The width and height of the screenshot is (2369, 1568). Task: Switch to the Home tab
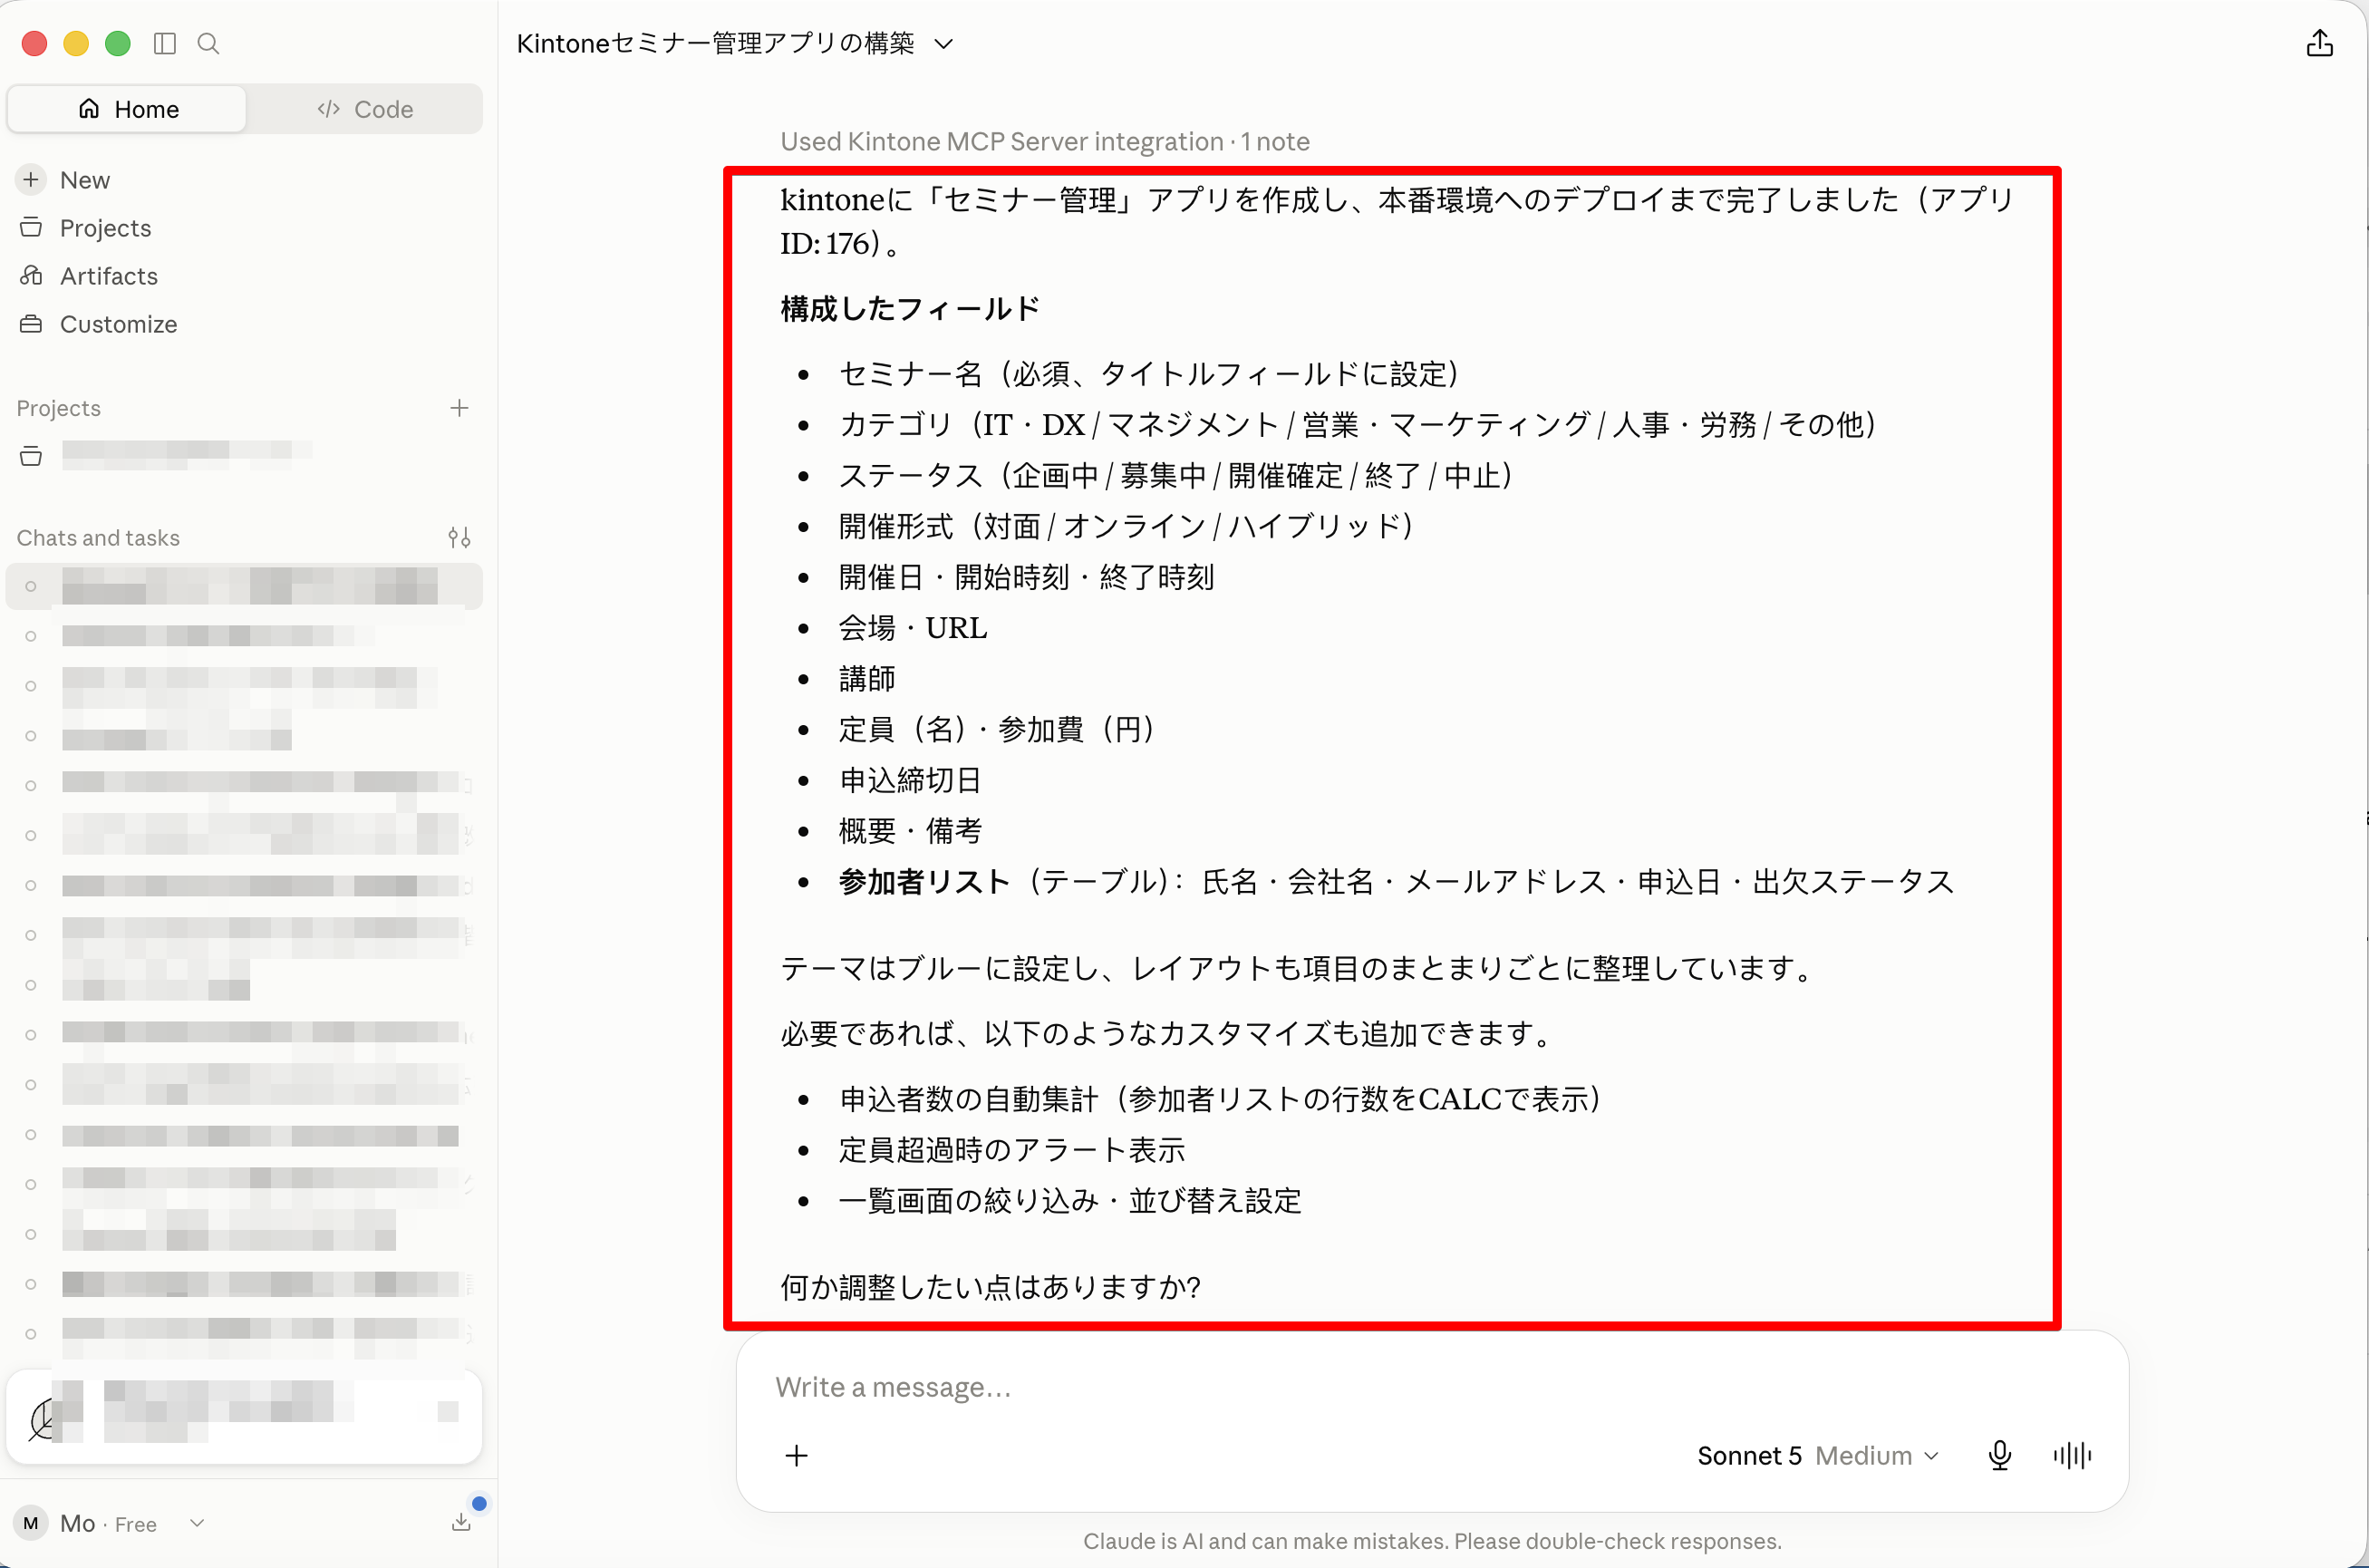click(x=128, y=109)
